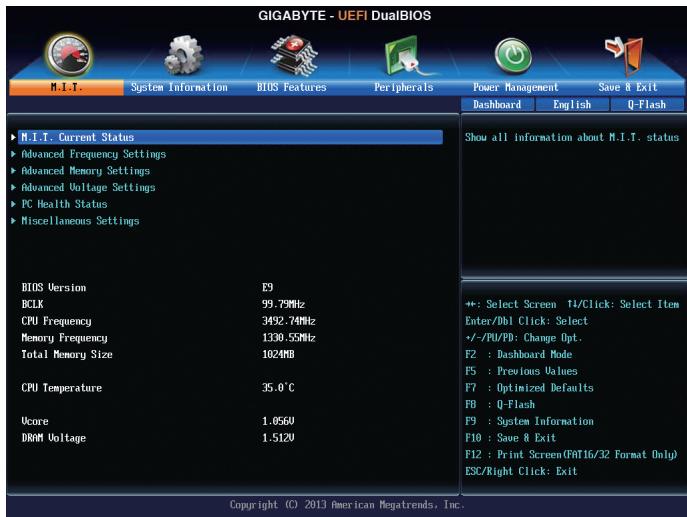Click the F9 System Information hint
The height and width of the screenshot is (517, 687).
[x=529, y=421]
